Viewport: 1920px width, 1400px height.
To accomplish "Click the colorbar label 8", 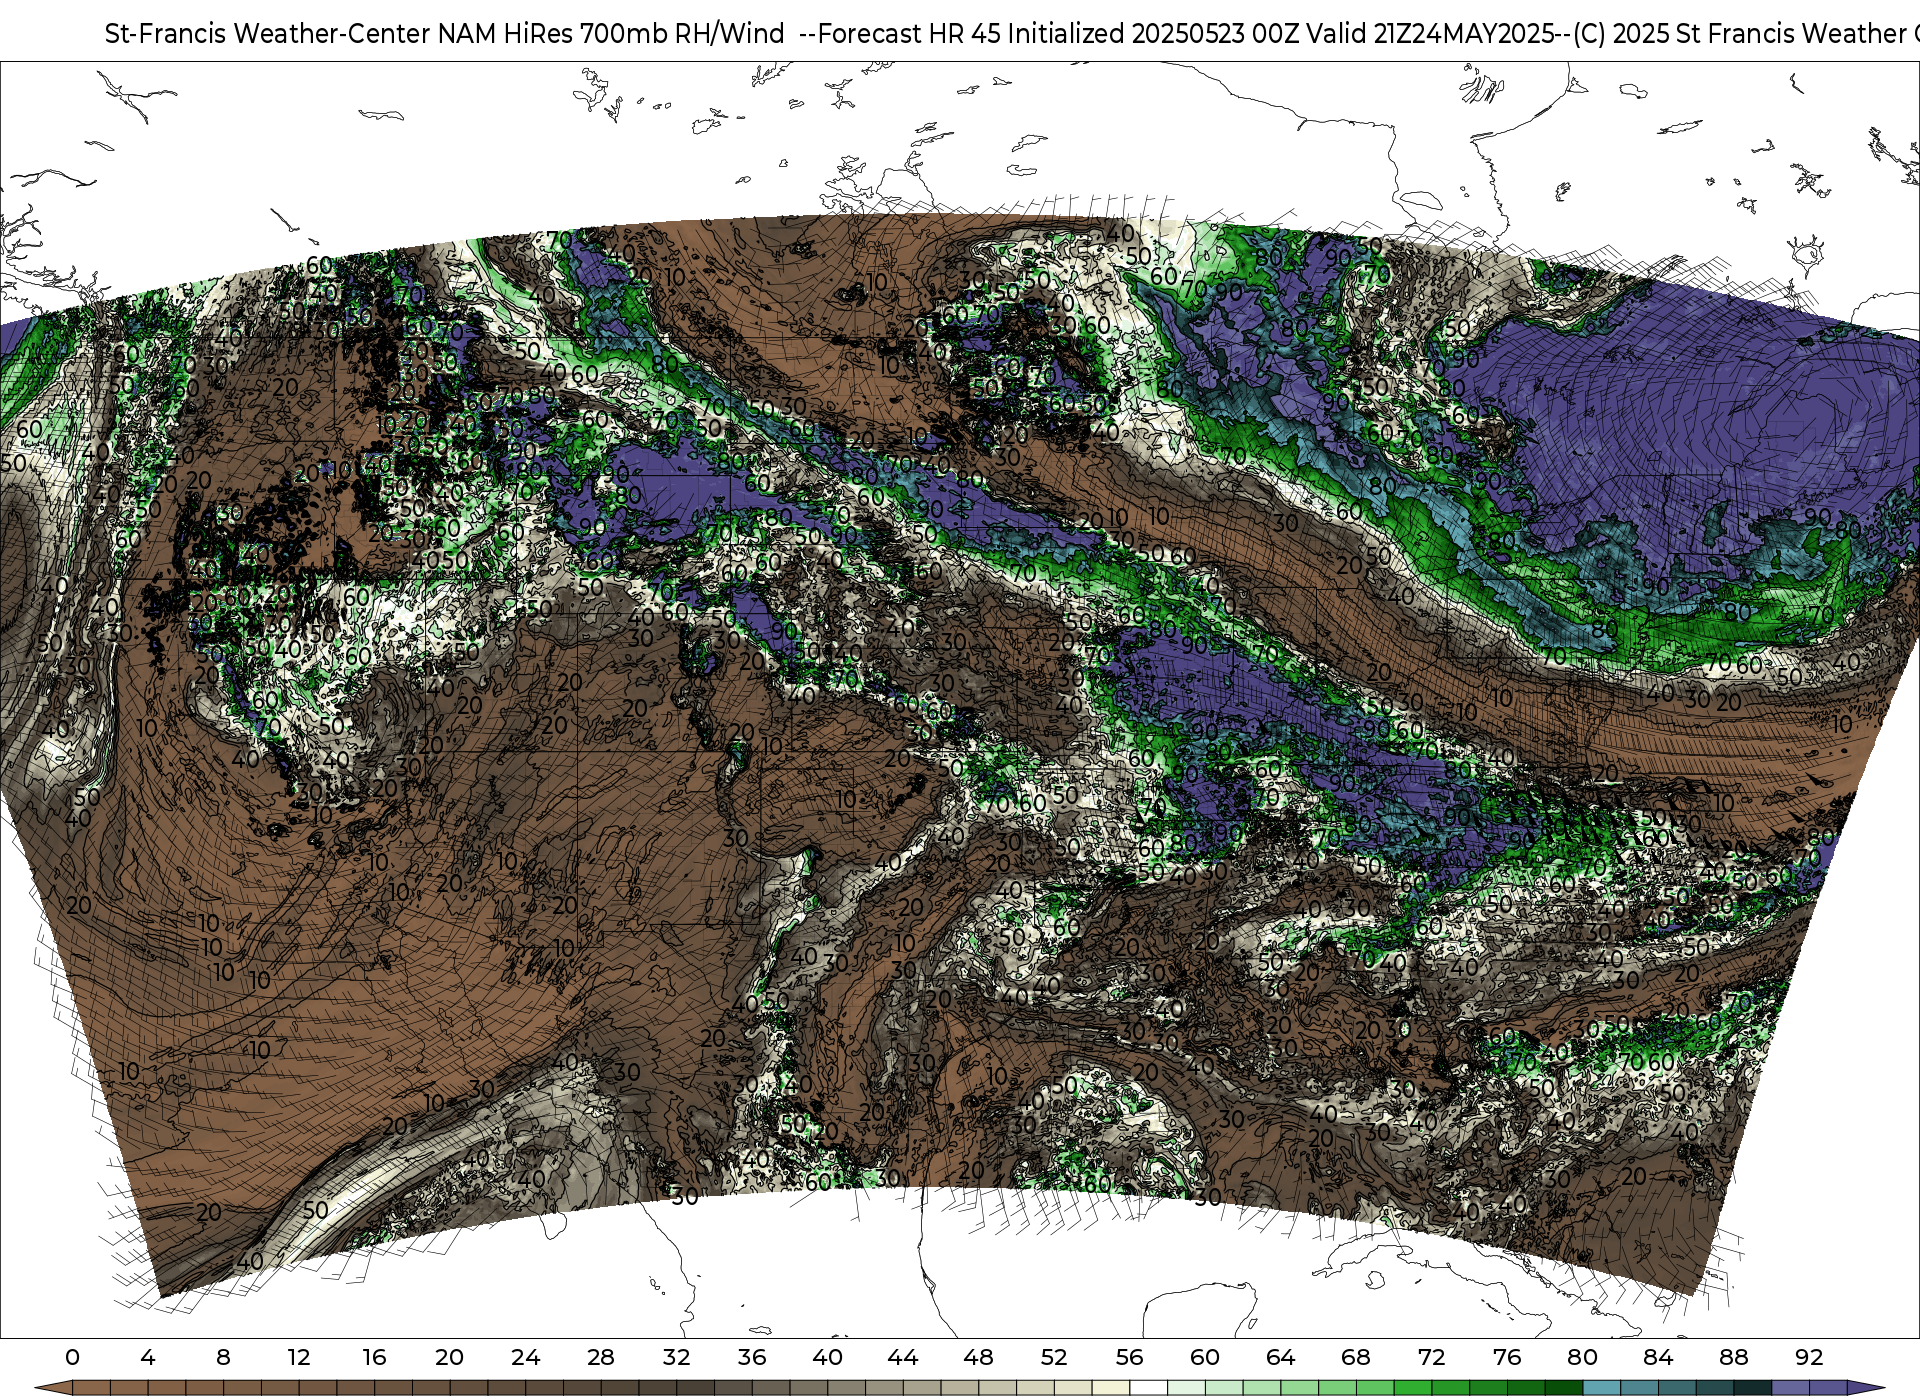I will click(x=223, y=1357).
